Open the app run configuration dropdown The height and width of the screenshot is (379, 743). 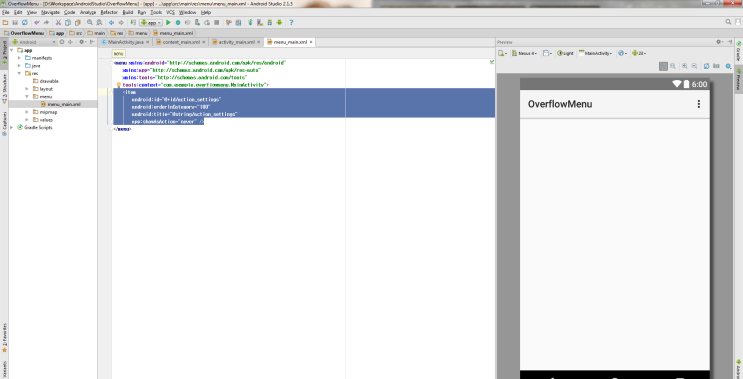151,22
